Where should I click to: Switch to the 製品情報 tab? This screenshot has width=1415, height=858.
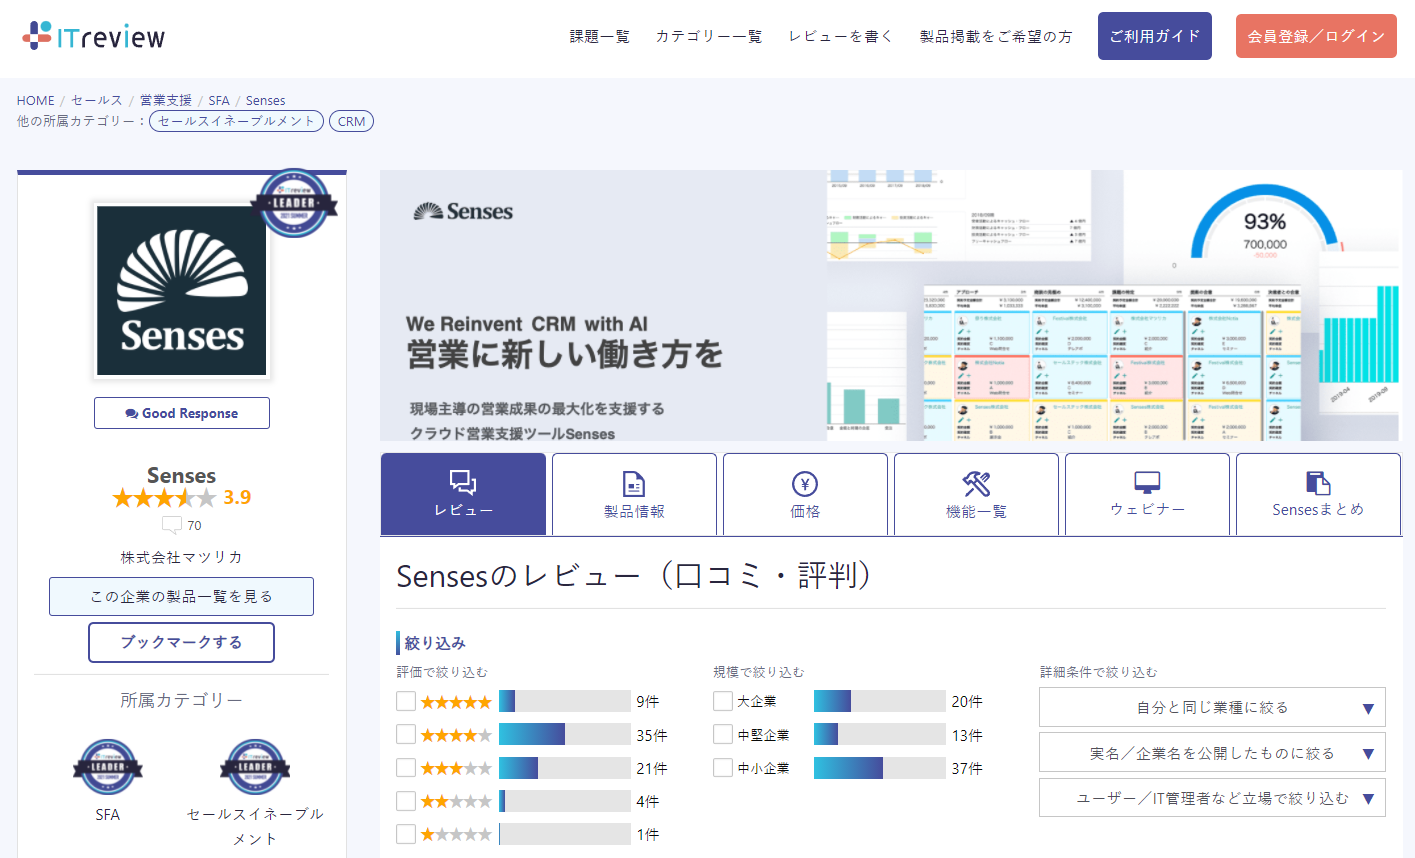tap(634, 494)
